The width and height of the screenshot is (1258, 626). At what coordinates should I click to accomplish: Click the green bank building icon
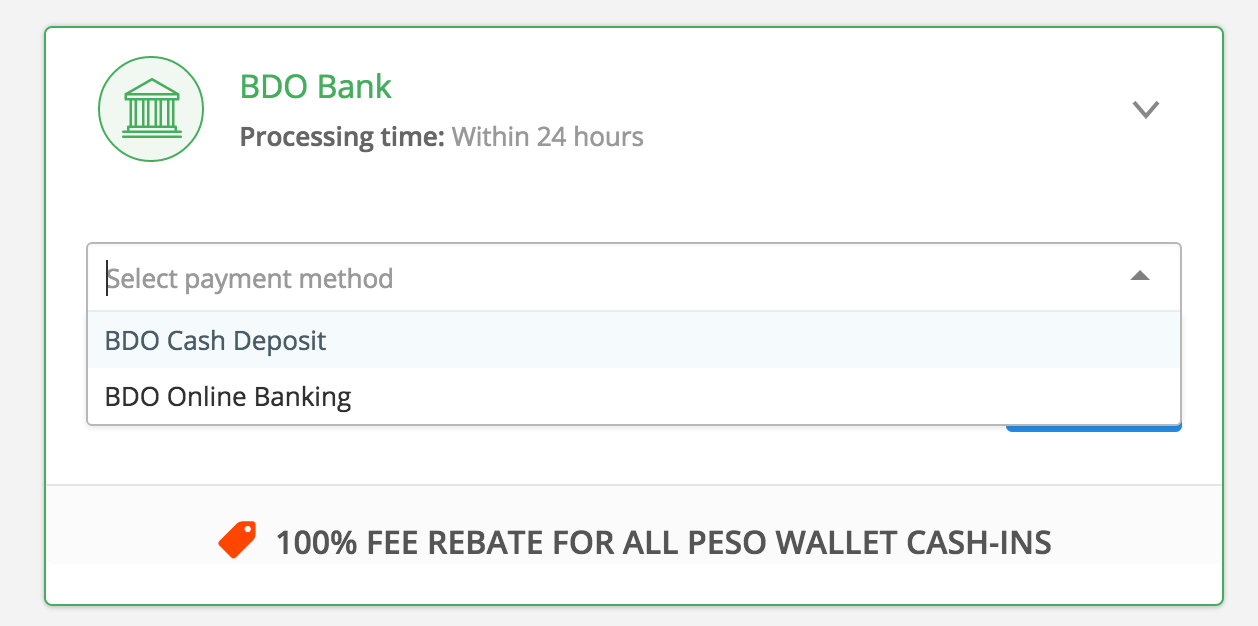click(151, 109)
